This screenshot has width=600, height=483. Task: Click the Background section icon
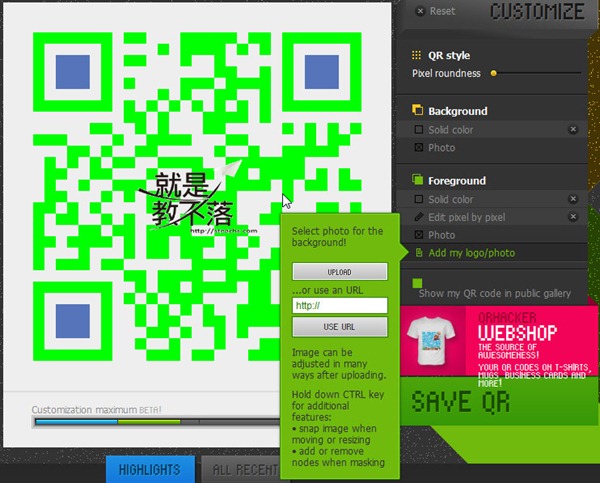coord(417,110)
